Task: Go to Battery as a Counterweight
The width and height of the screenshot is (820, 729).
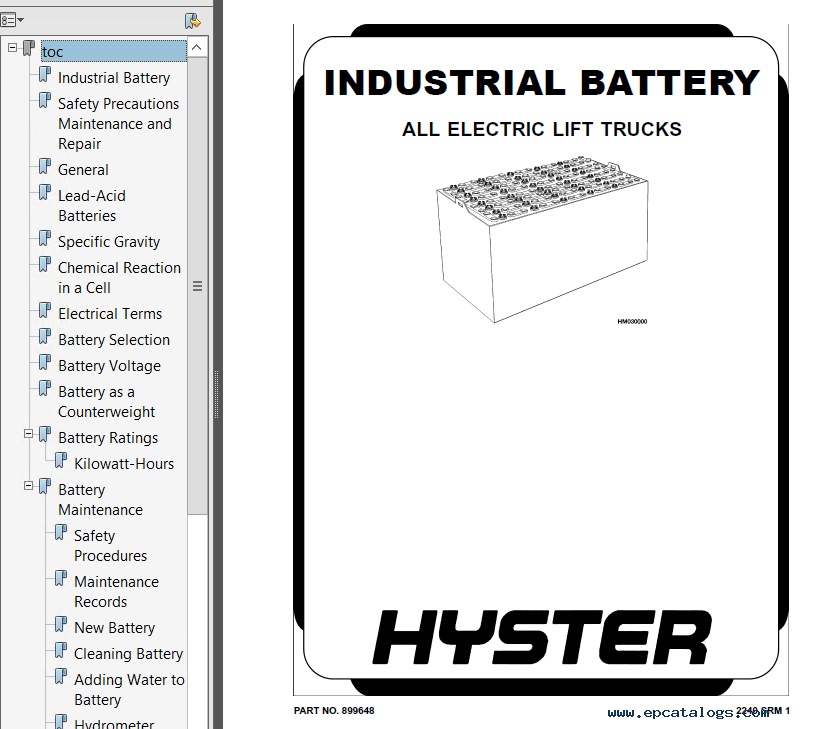Action: (106, 402)
